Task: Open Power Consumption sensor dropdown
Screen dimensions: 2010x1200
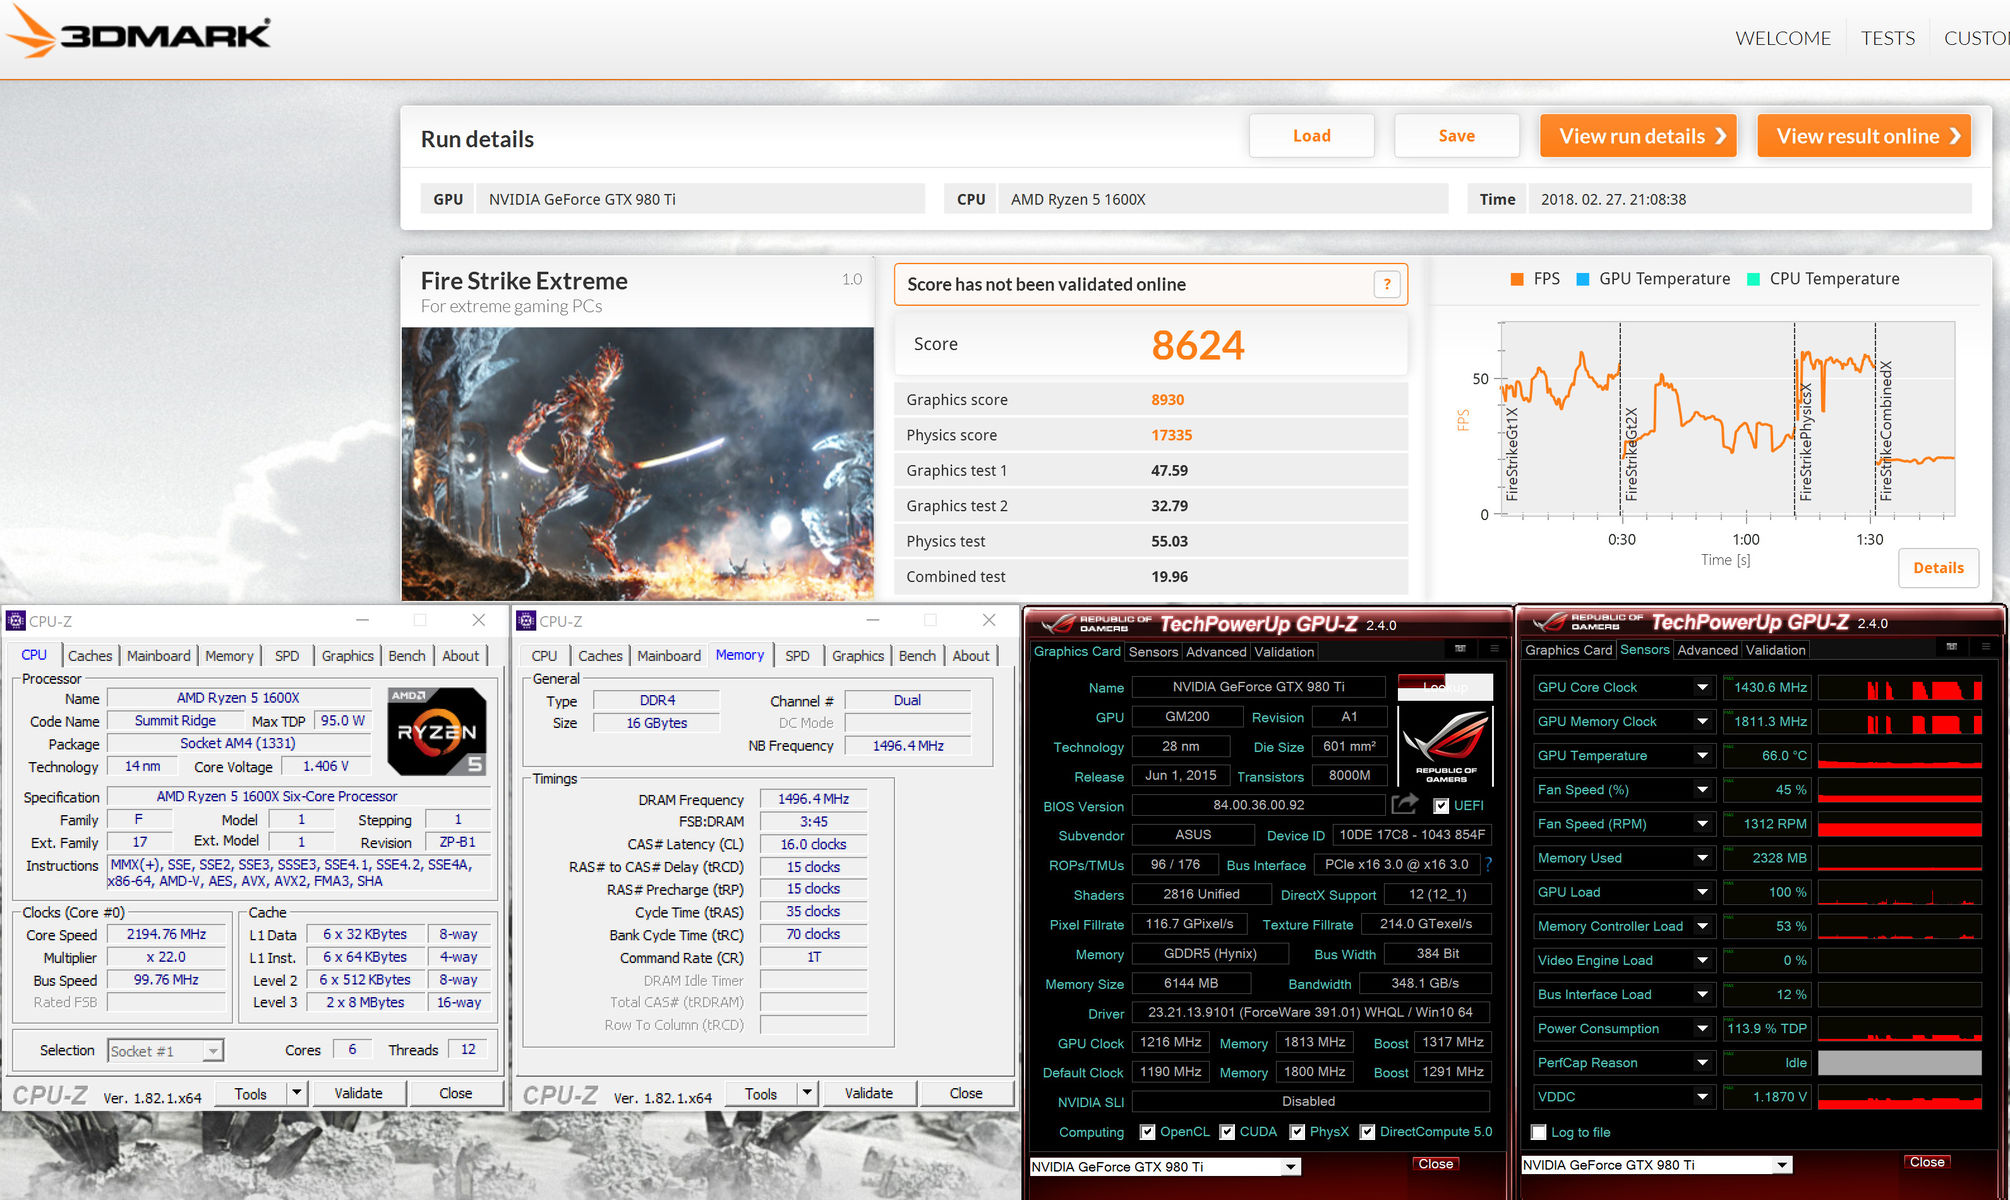Action: click(1702, 1028)
